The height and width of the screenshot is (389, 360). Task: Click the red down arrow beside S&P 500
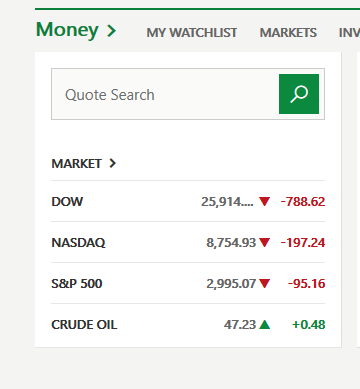click(265, 284)
